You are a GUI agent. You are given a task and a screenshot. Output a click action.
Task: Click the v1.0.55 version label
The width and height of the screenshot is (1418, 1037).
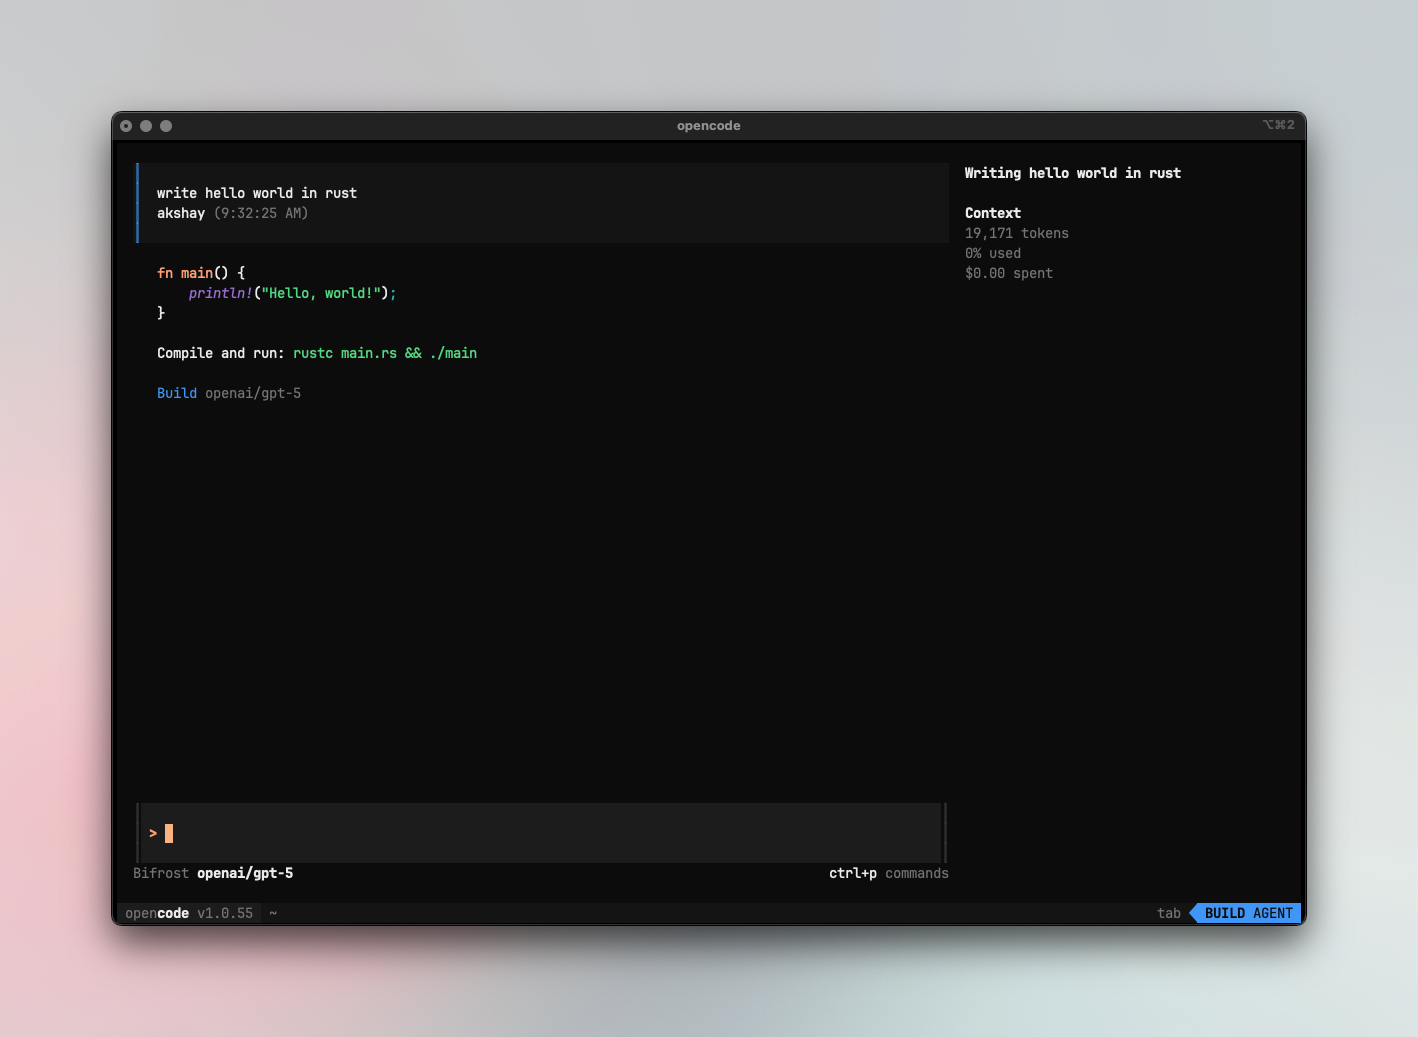(225, 913)
